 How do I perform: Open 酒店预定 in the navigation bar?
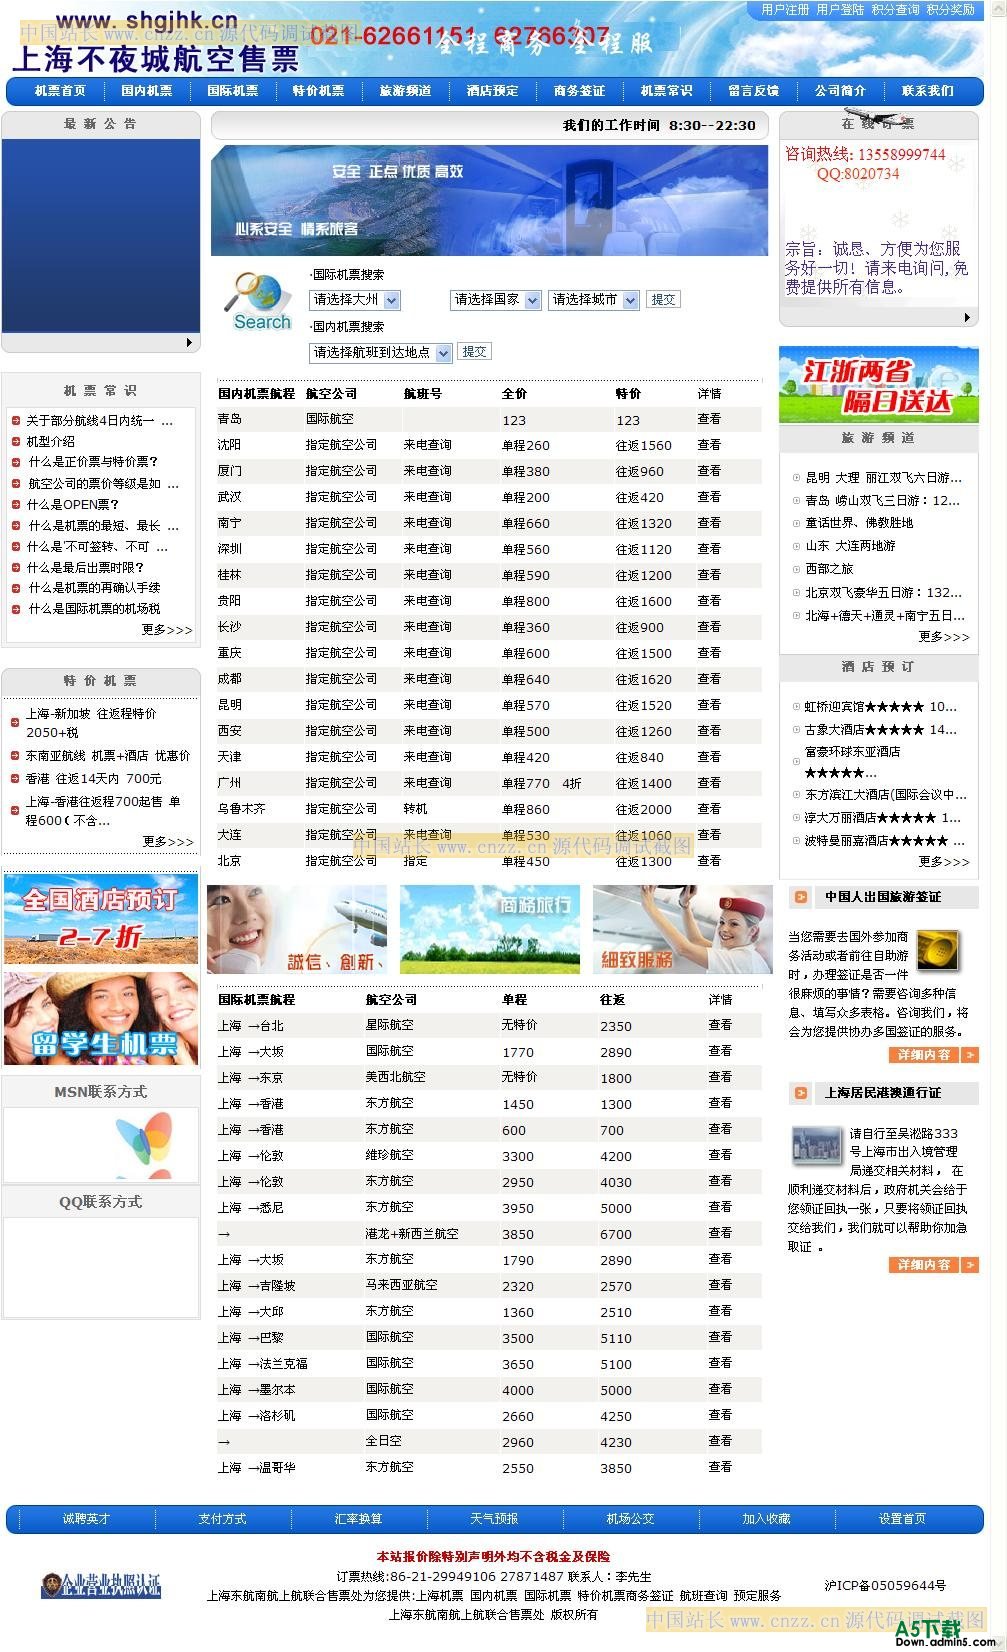[492, 91]
